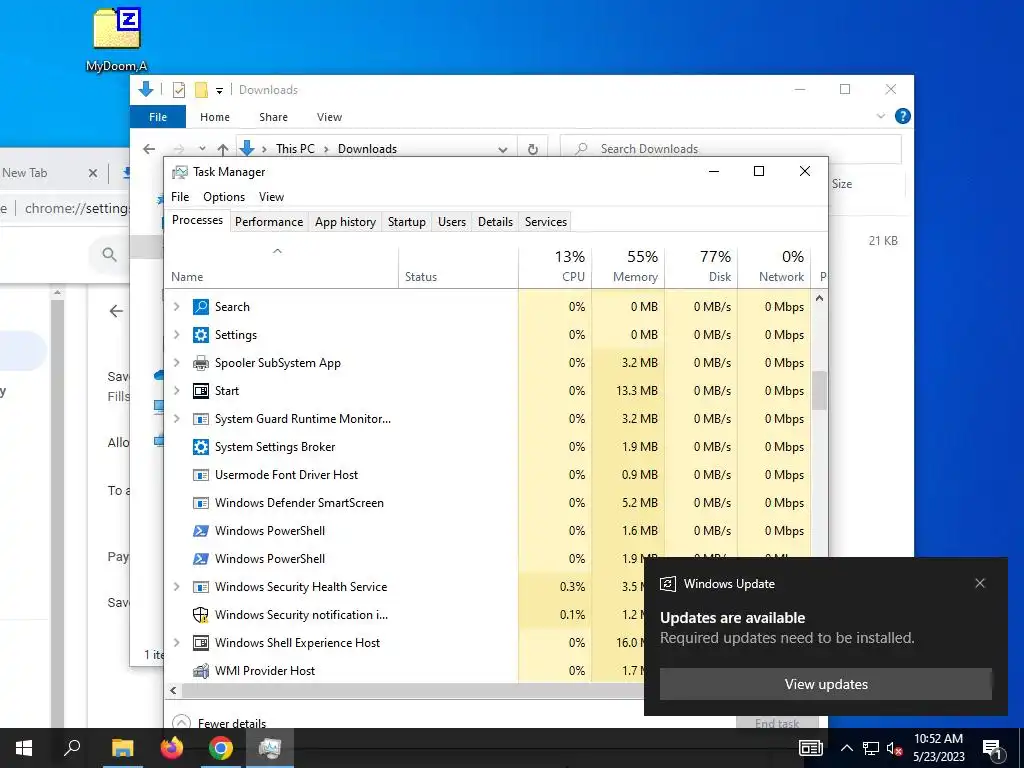The image size is (1024, 768).
Task: Go up one folder level in Explorer
Action: coord(223,149)
